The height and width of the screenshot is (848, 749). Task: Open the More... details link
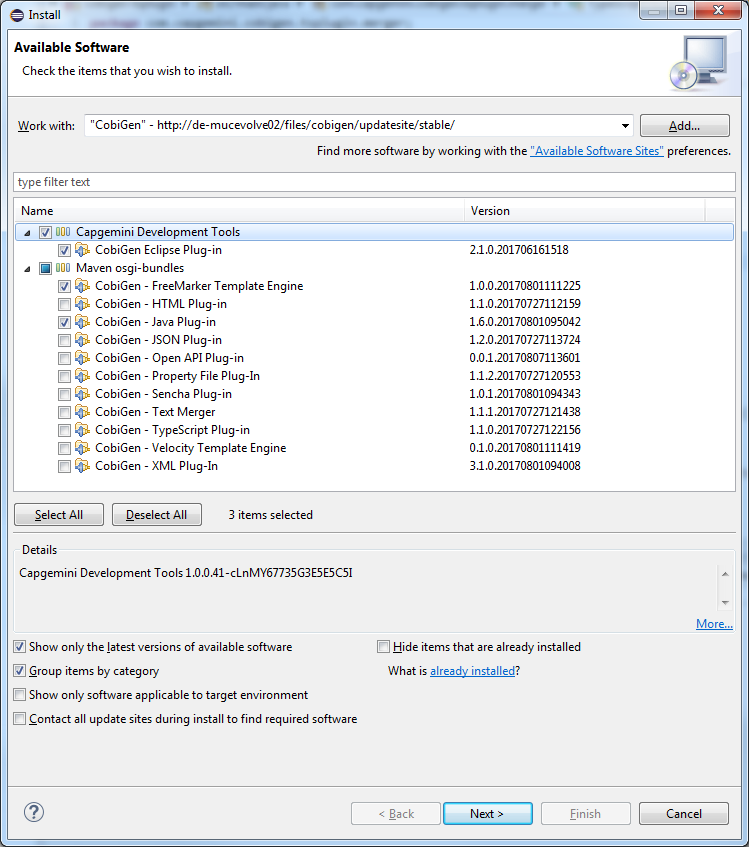pos(714,624)
